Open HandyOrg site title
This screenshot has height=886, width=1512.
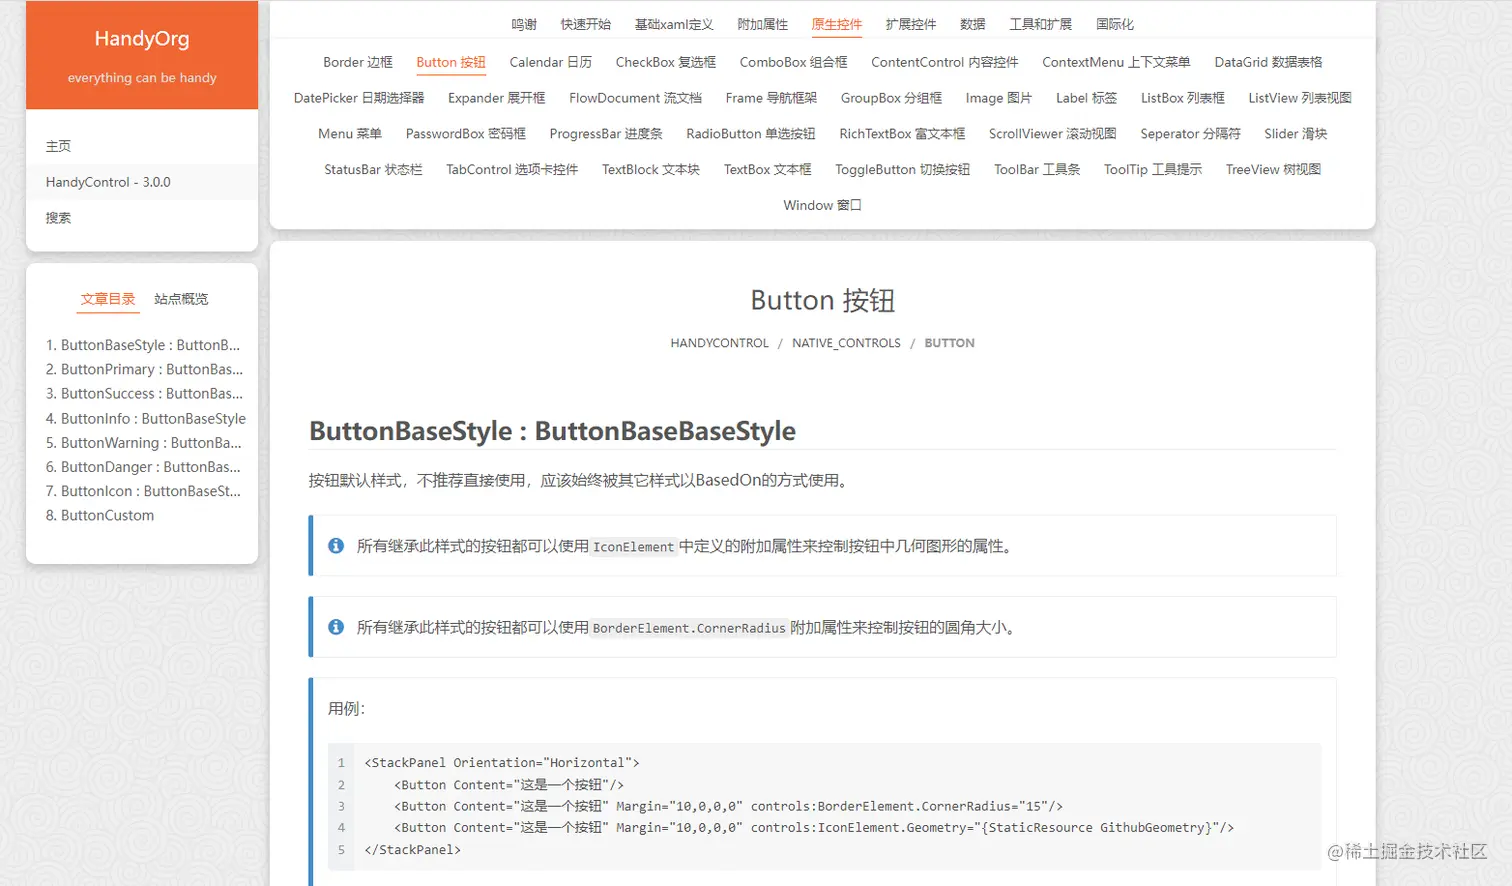[x=142, y=39]
